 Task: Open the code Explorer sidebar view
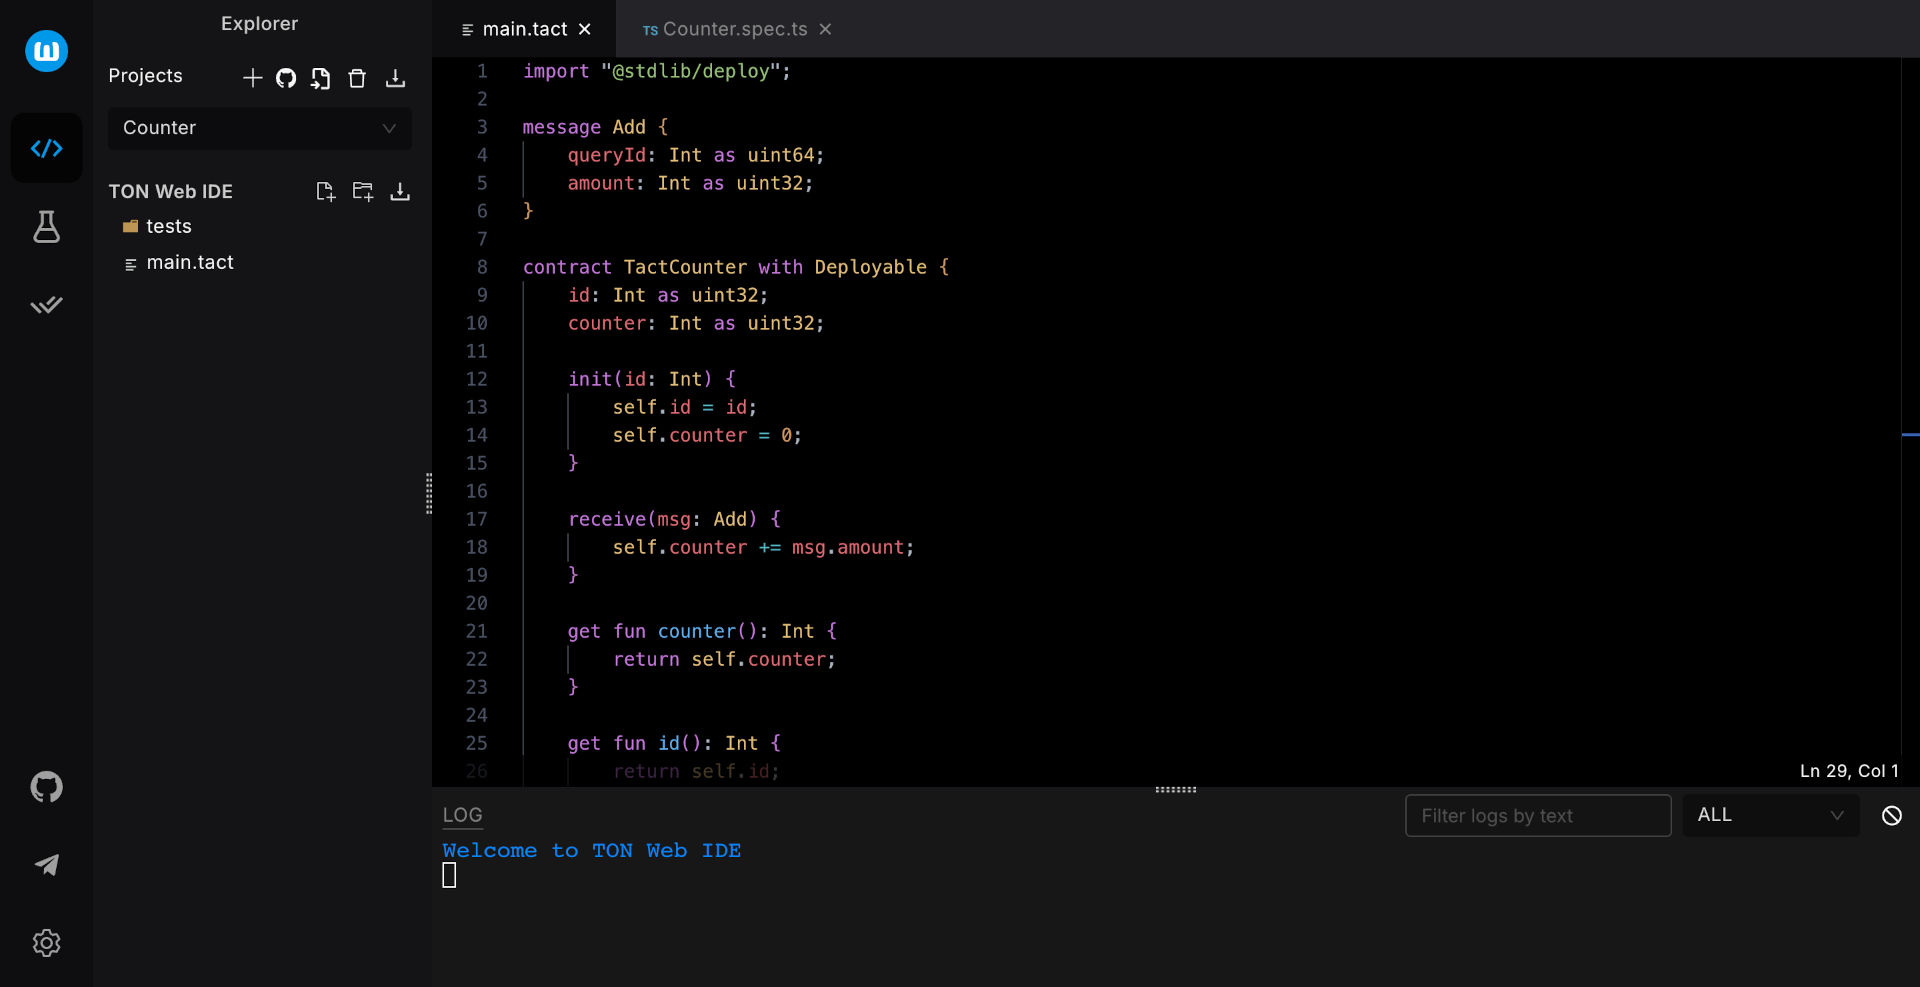(46, 148)
